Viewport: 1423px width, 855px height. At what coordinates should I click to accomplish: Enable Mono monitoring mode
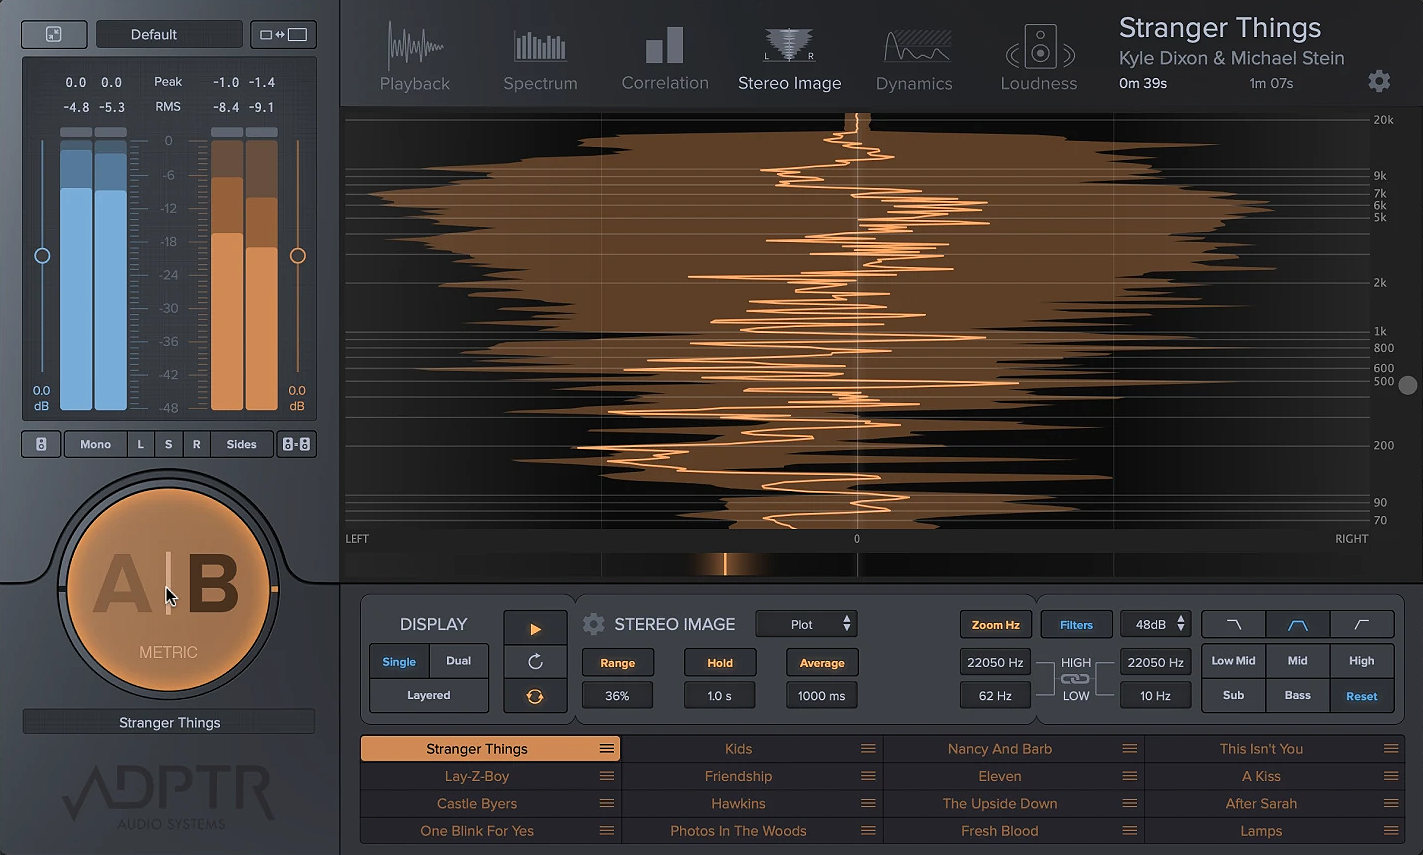[x=95, y=444]
